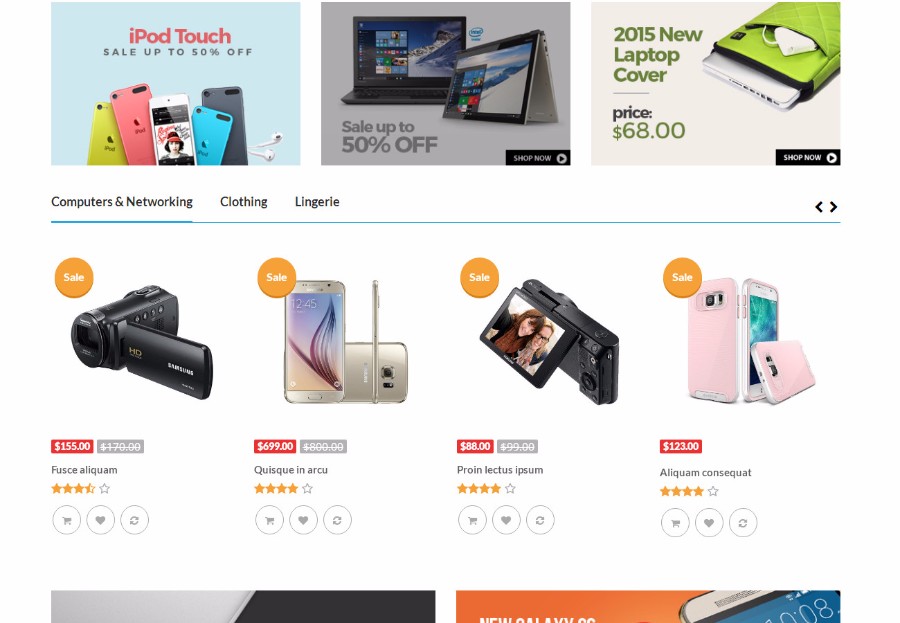900x623 pixels.
Task: Click Shop Now on laptop sale banner
Action: 538,158
